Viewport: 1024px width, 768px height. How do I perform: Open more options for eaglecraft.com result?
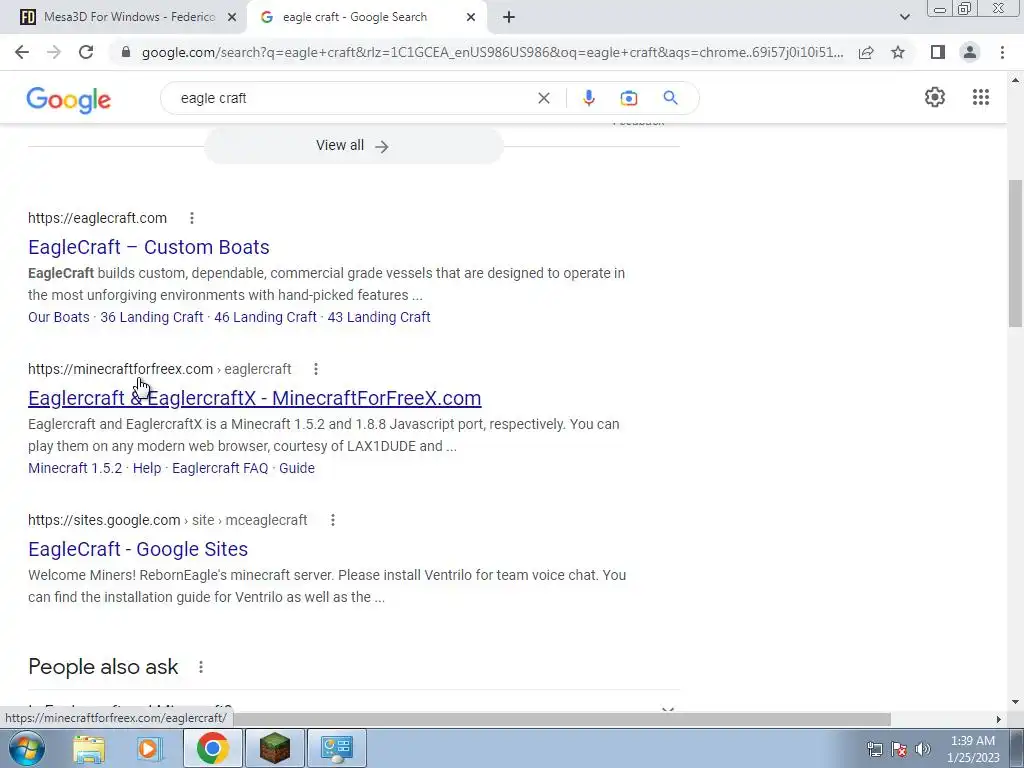pyautogui.click(x=191, y=218)
